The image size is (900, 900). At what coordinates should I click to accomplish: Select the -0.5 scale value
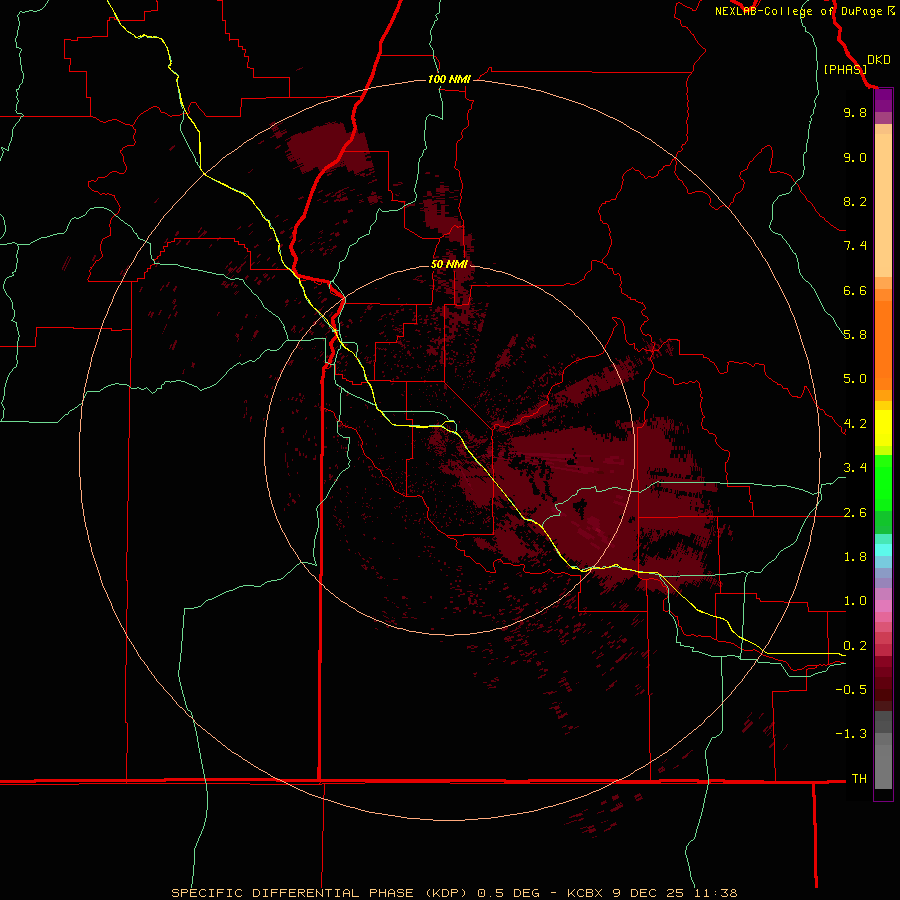point(851,690)
